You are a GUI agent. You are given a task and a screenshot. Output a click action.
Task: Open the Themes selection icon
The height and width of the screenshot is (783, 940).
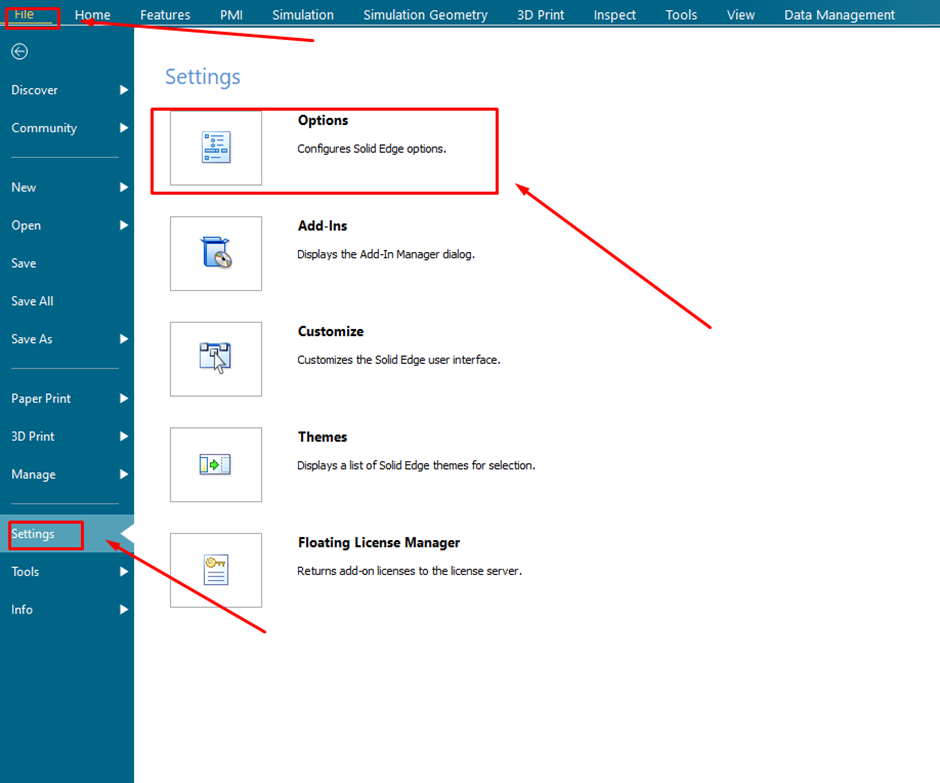point(216,464)
